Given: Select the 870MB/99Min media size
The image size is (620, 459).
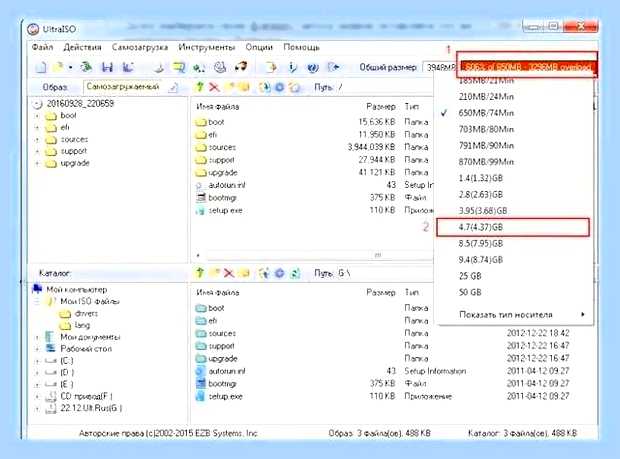Looking at the screenshot, I should [514, 162].
